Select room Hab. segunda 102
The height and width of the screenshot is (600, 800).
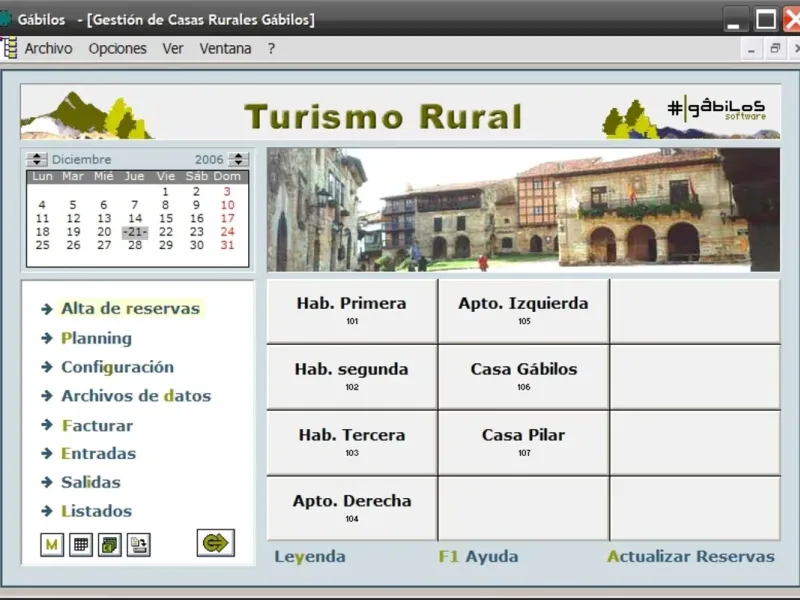pyautogui.click(x=352, y=377)
